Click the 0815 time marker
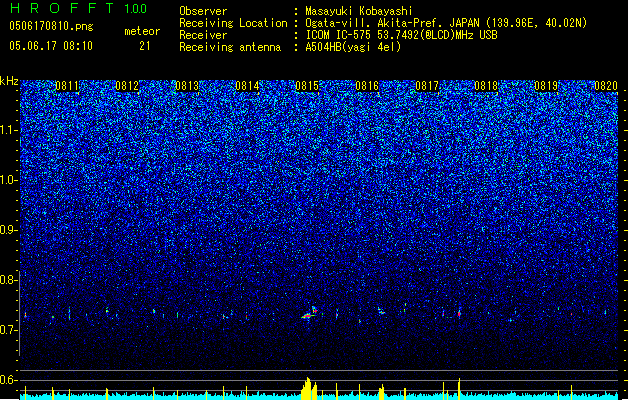This screenshot has width=629, height=400. tap(307, 86)
